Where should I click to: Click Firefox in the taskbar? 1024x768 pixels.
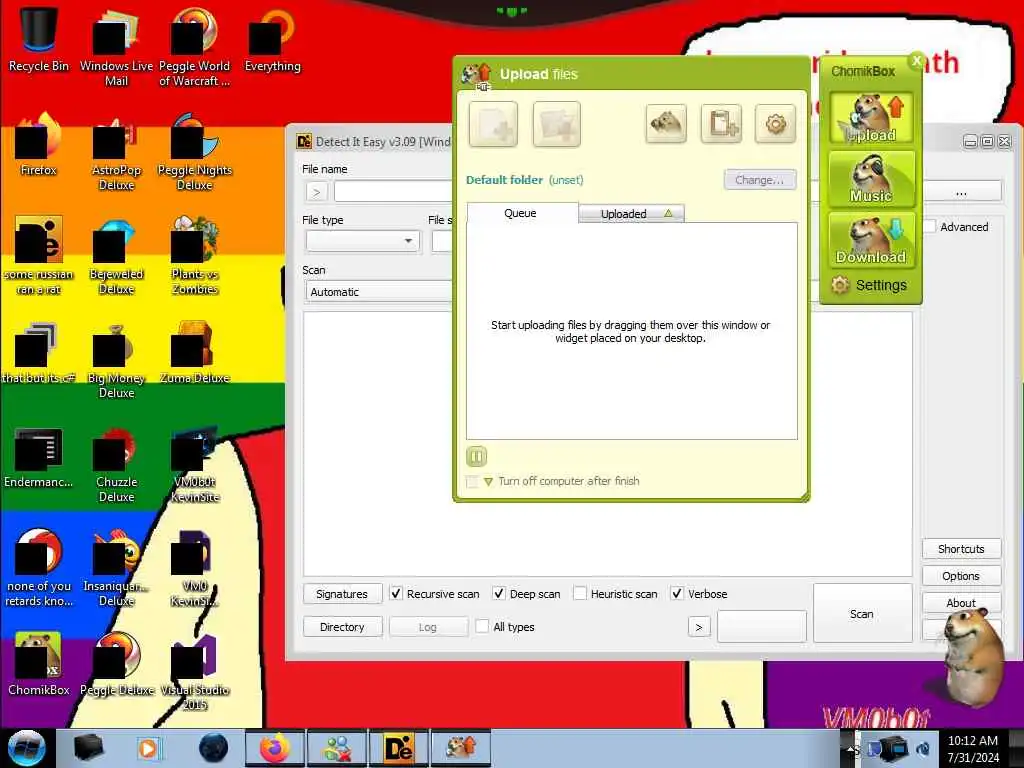(x=275, y=748)
